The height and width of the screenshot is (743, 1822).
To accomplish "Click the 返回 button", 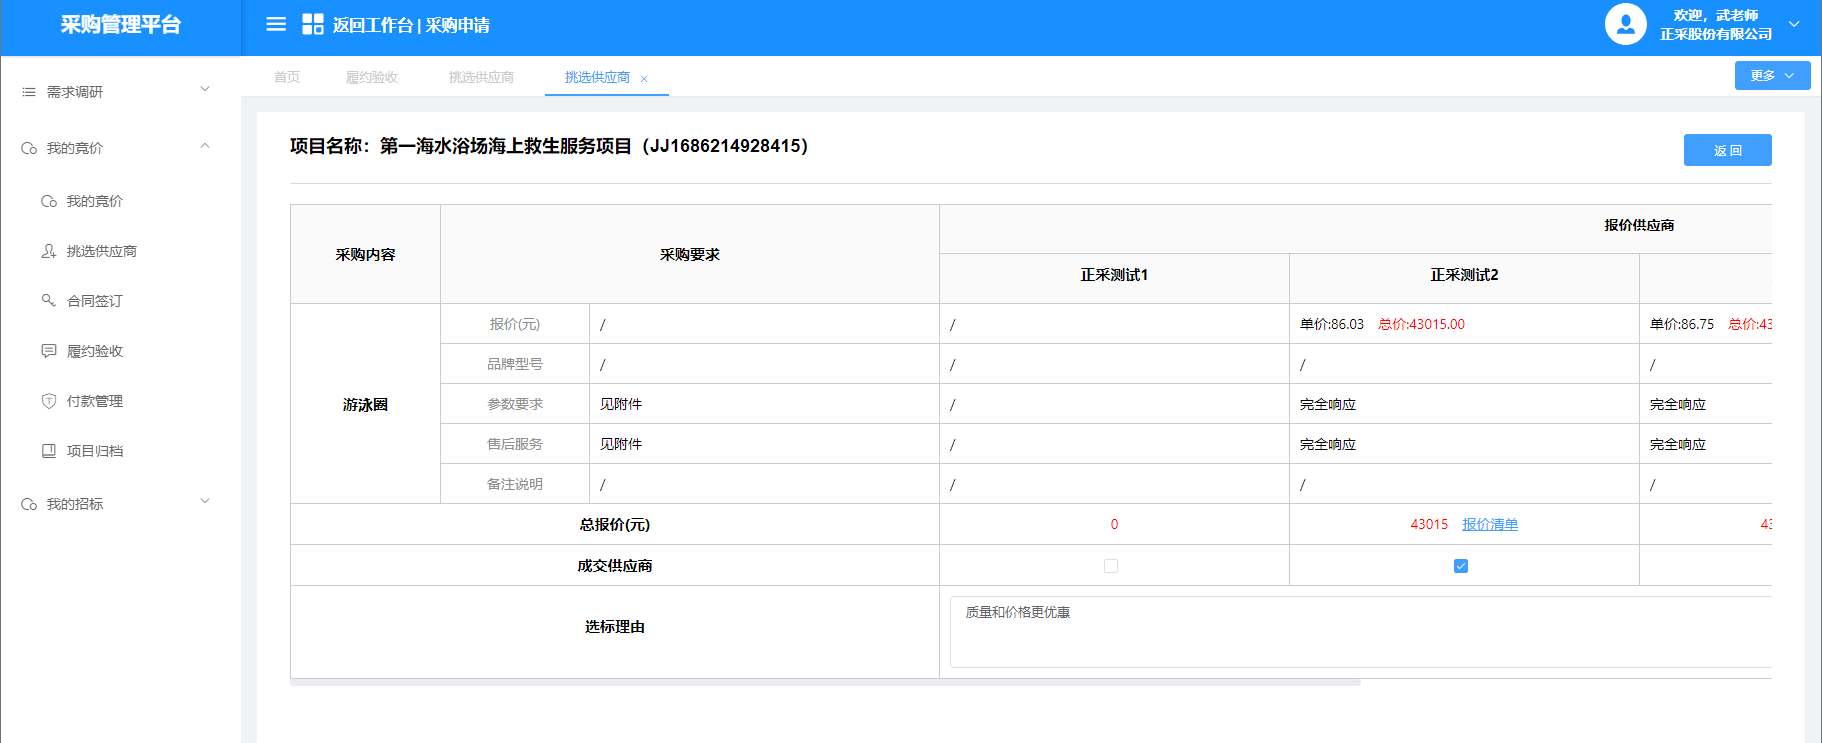I will click(1727, 150).
